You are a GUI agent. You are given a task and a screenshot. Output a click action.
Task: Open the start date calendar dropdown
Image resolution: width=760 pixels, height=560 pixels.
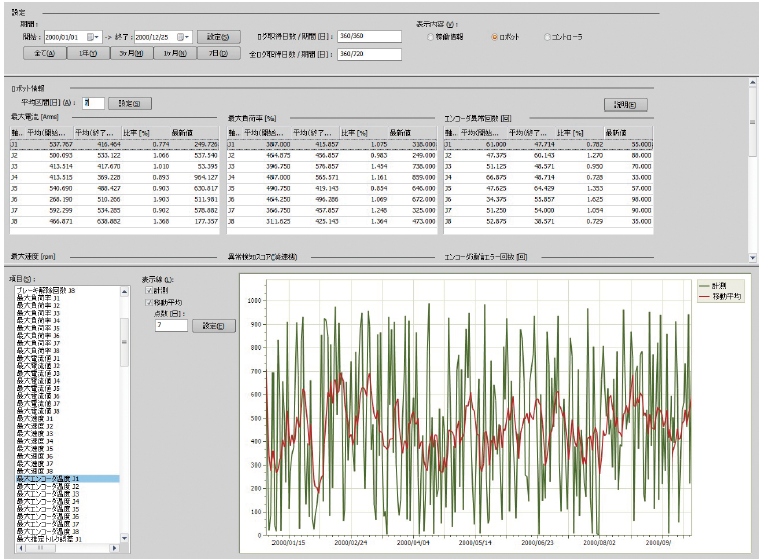(x=95, y=37)
